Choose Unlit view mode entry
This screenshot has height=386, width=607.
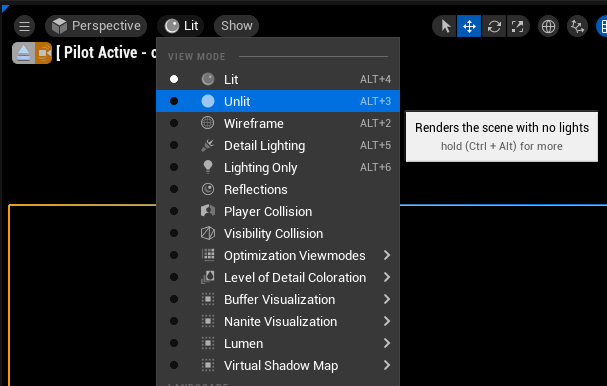(x=278, y=101)
